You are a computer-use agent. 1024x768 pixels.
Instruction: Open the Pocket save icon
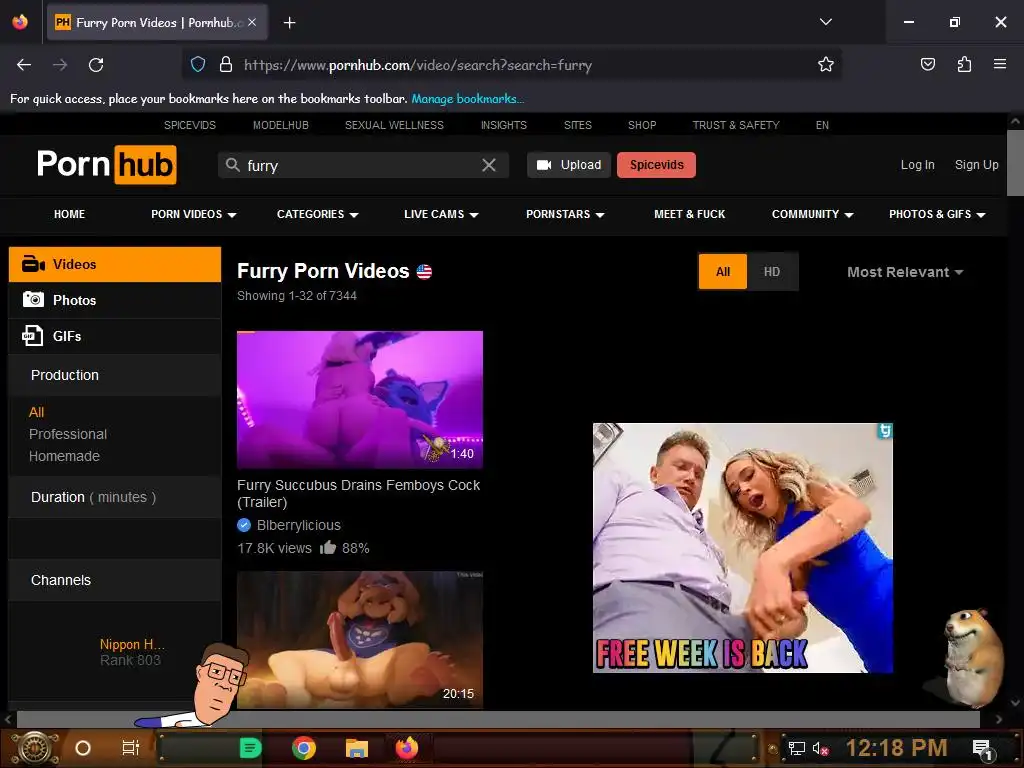tap(927, 64)
